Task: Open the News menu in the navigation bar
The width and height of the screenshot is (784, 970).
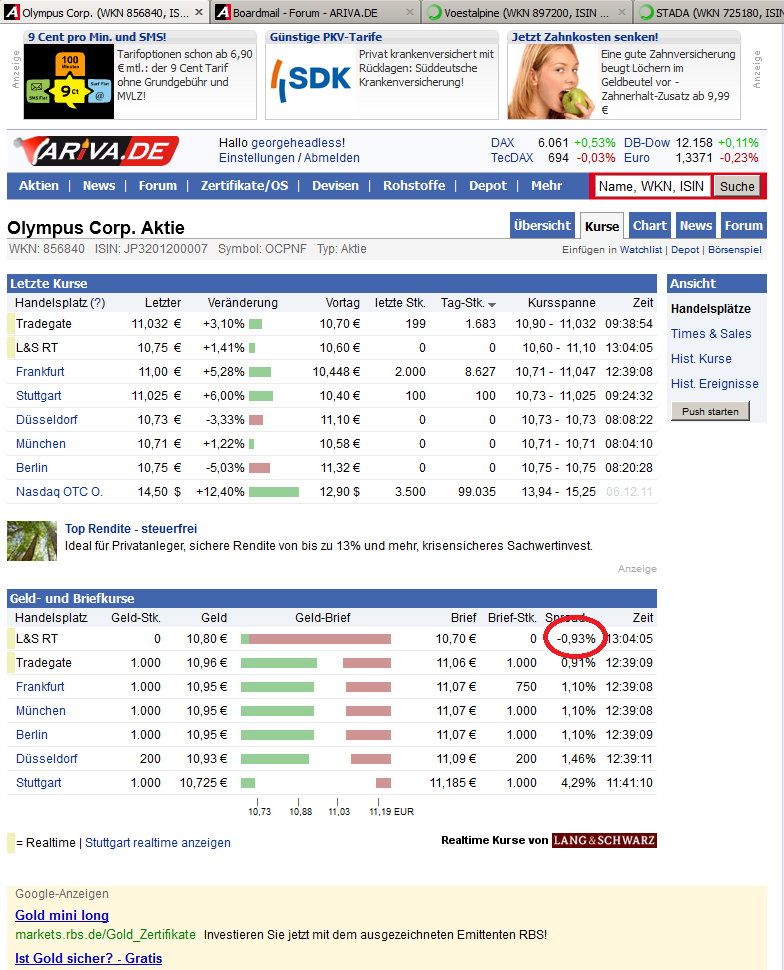Action: pos(99,186)
